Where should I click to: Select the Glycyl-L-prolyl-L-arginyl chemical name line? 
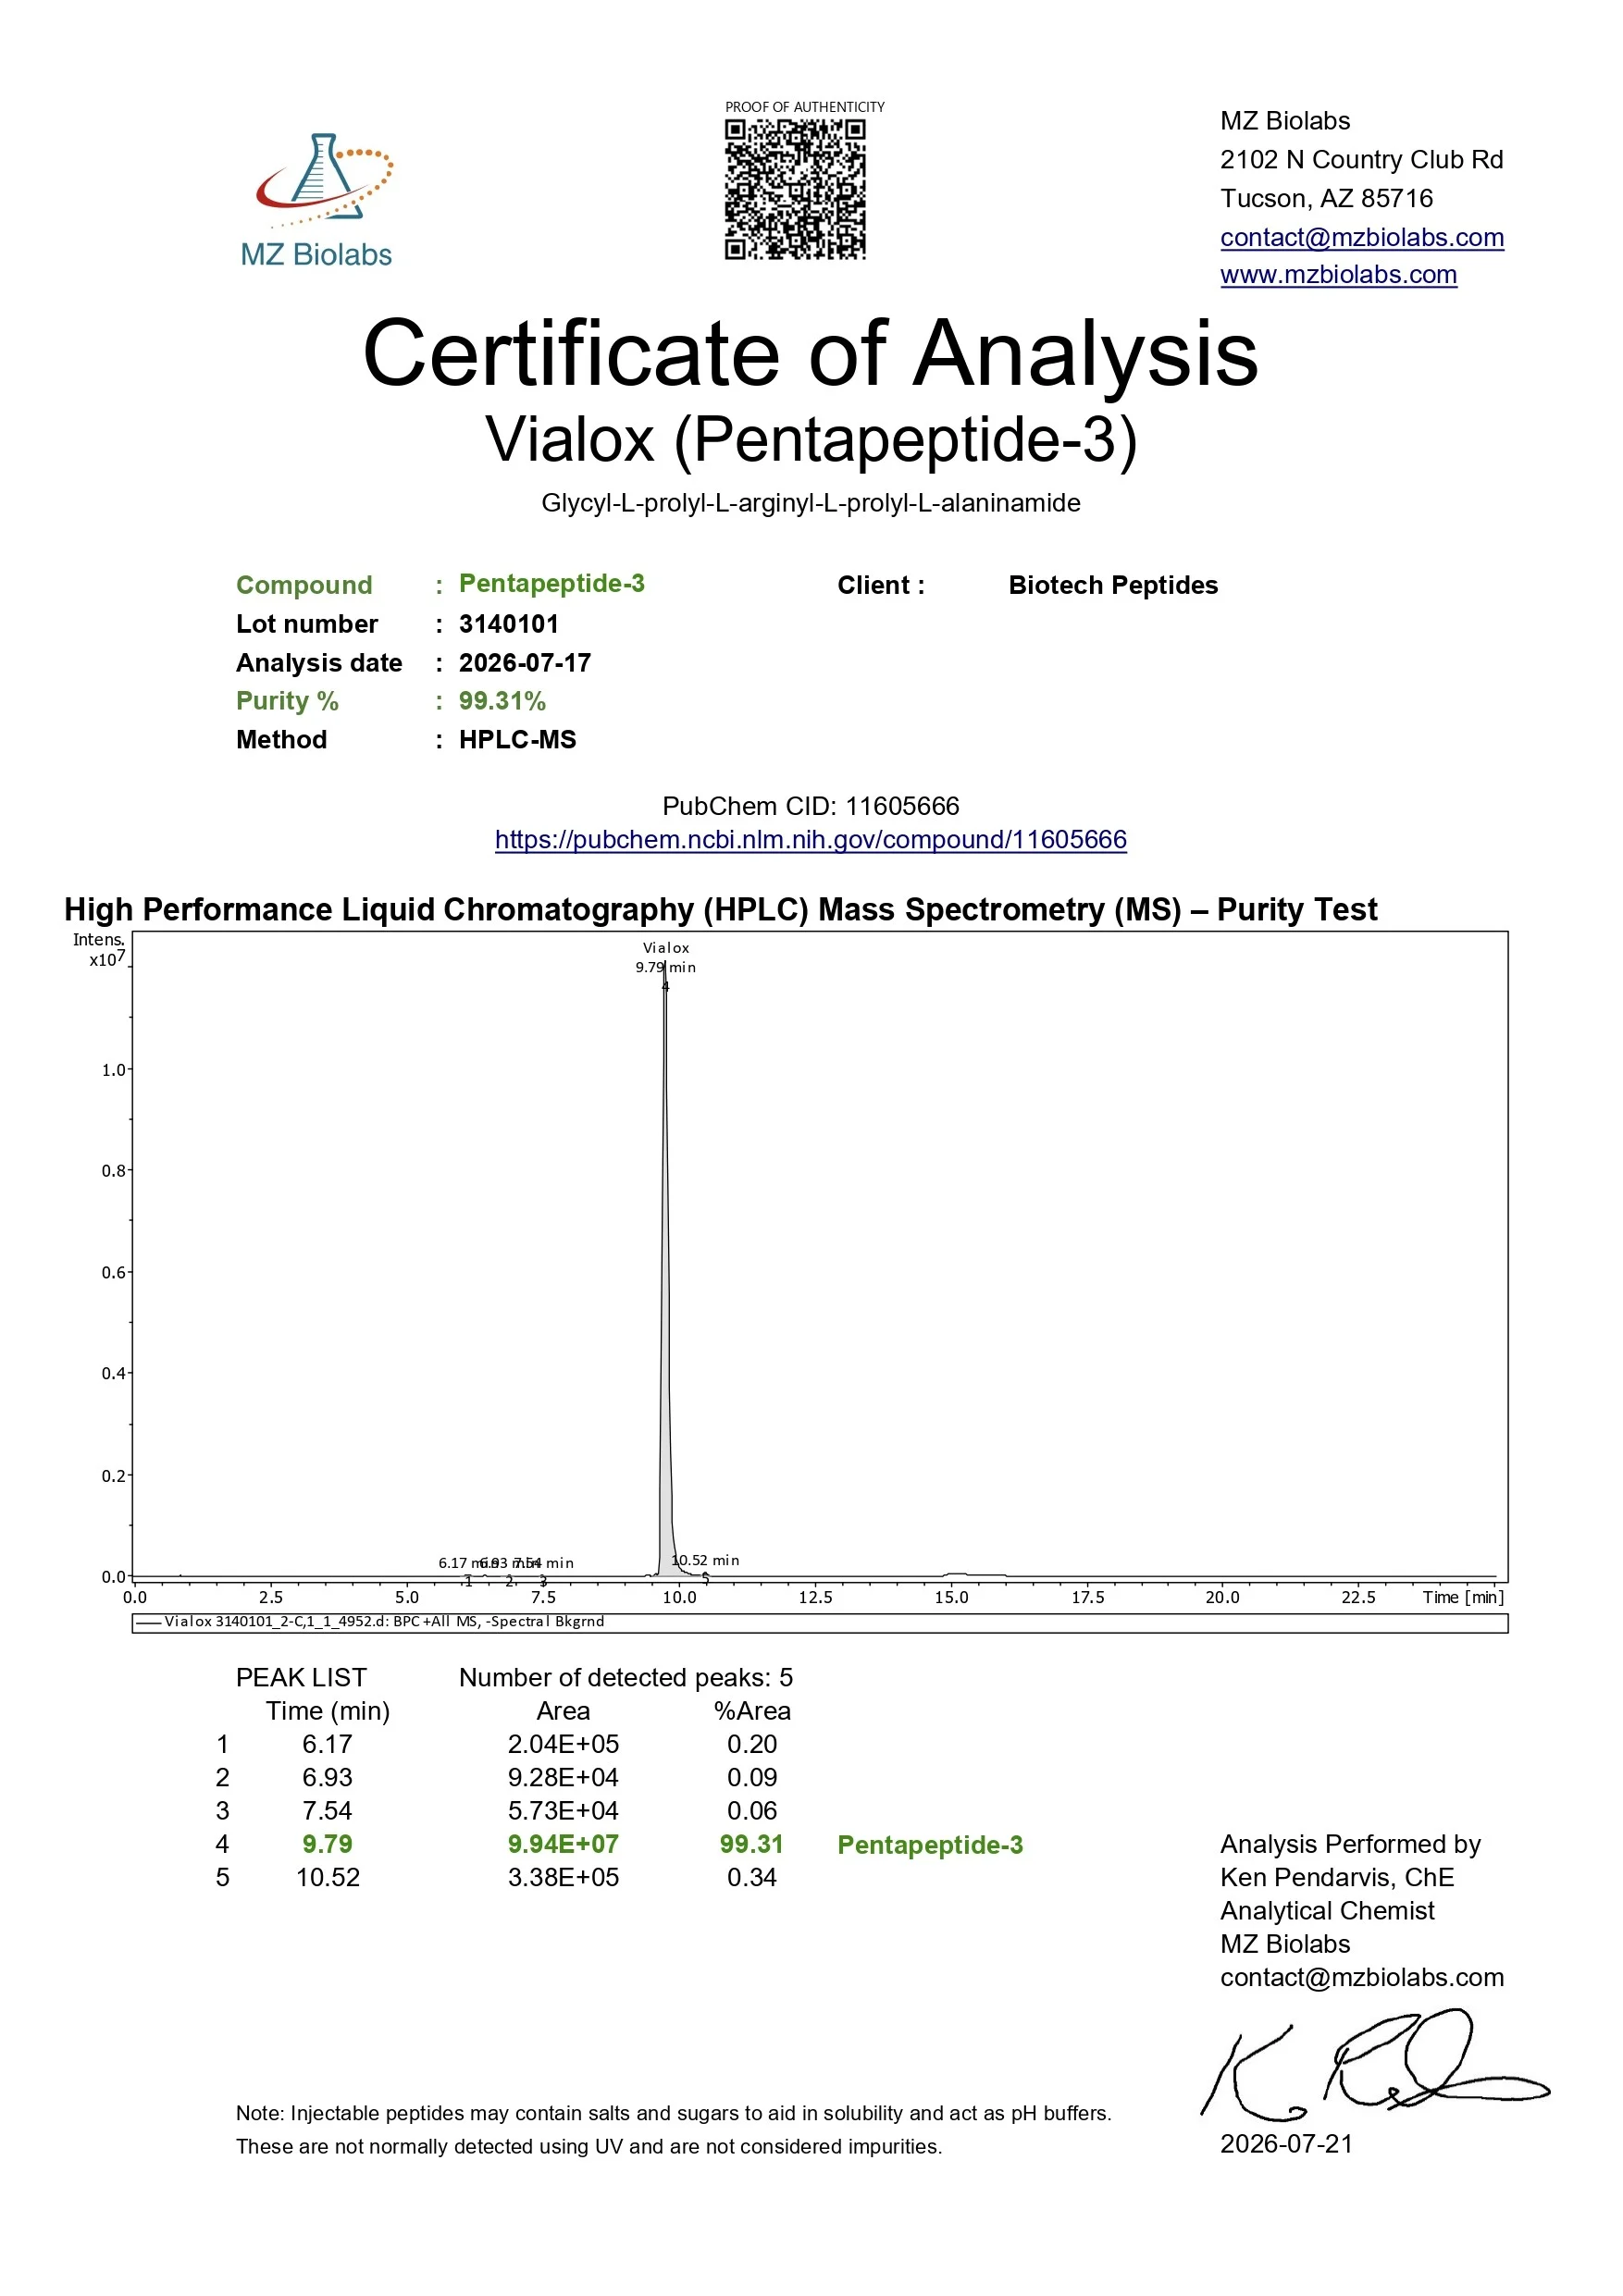[x=811, y=503]
